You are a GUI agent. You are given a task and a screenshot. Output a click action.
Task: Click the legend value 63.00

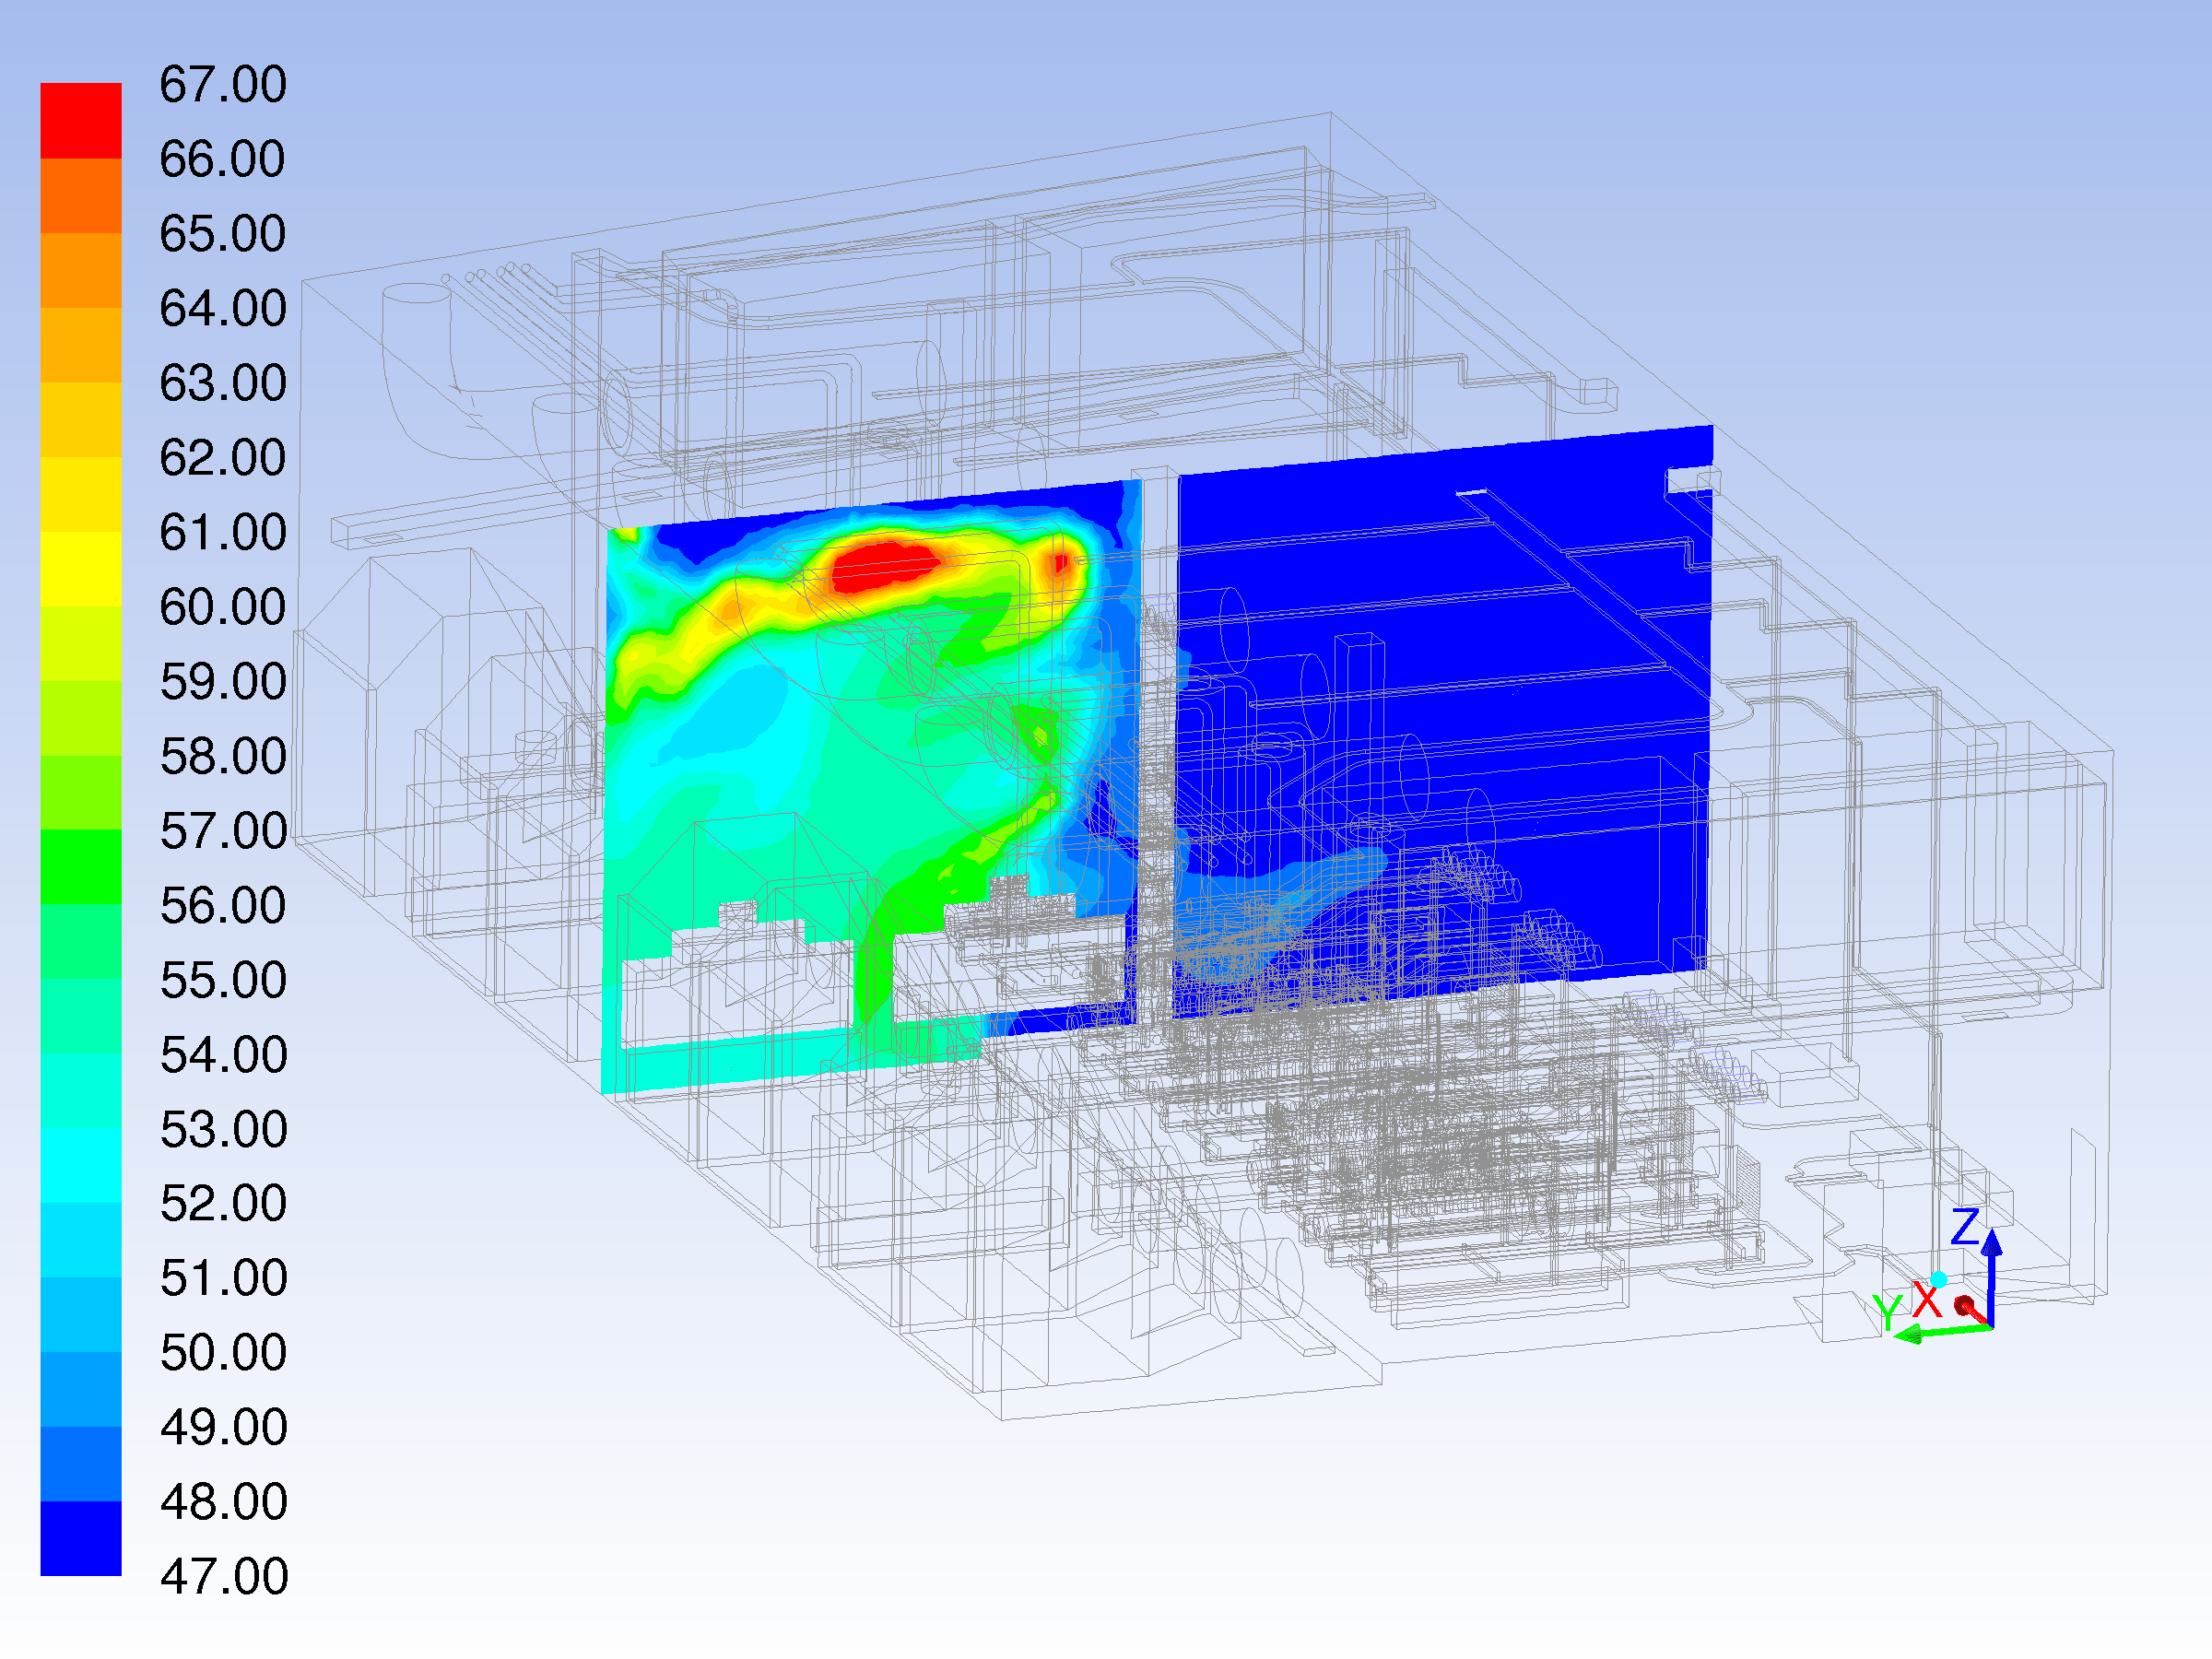coord(223,383)
